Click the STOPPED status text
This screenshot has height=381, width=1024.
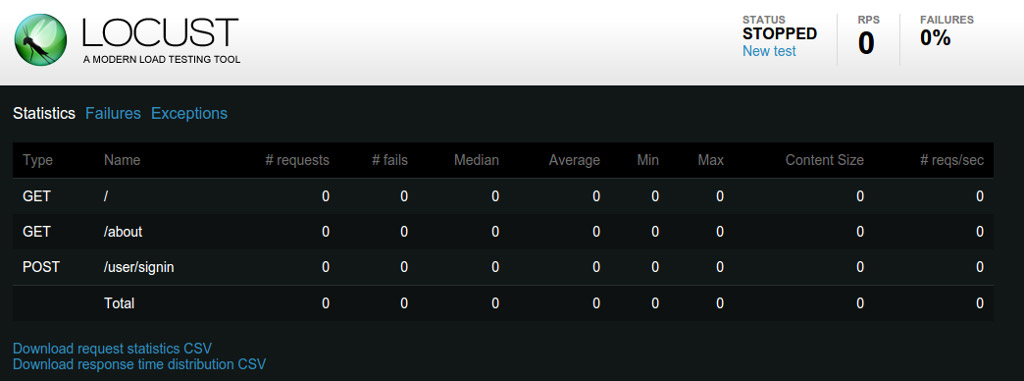[x=780, y=33]
